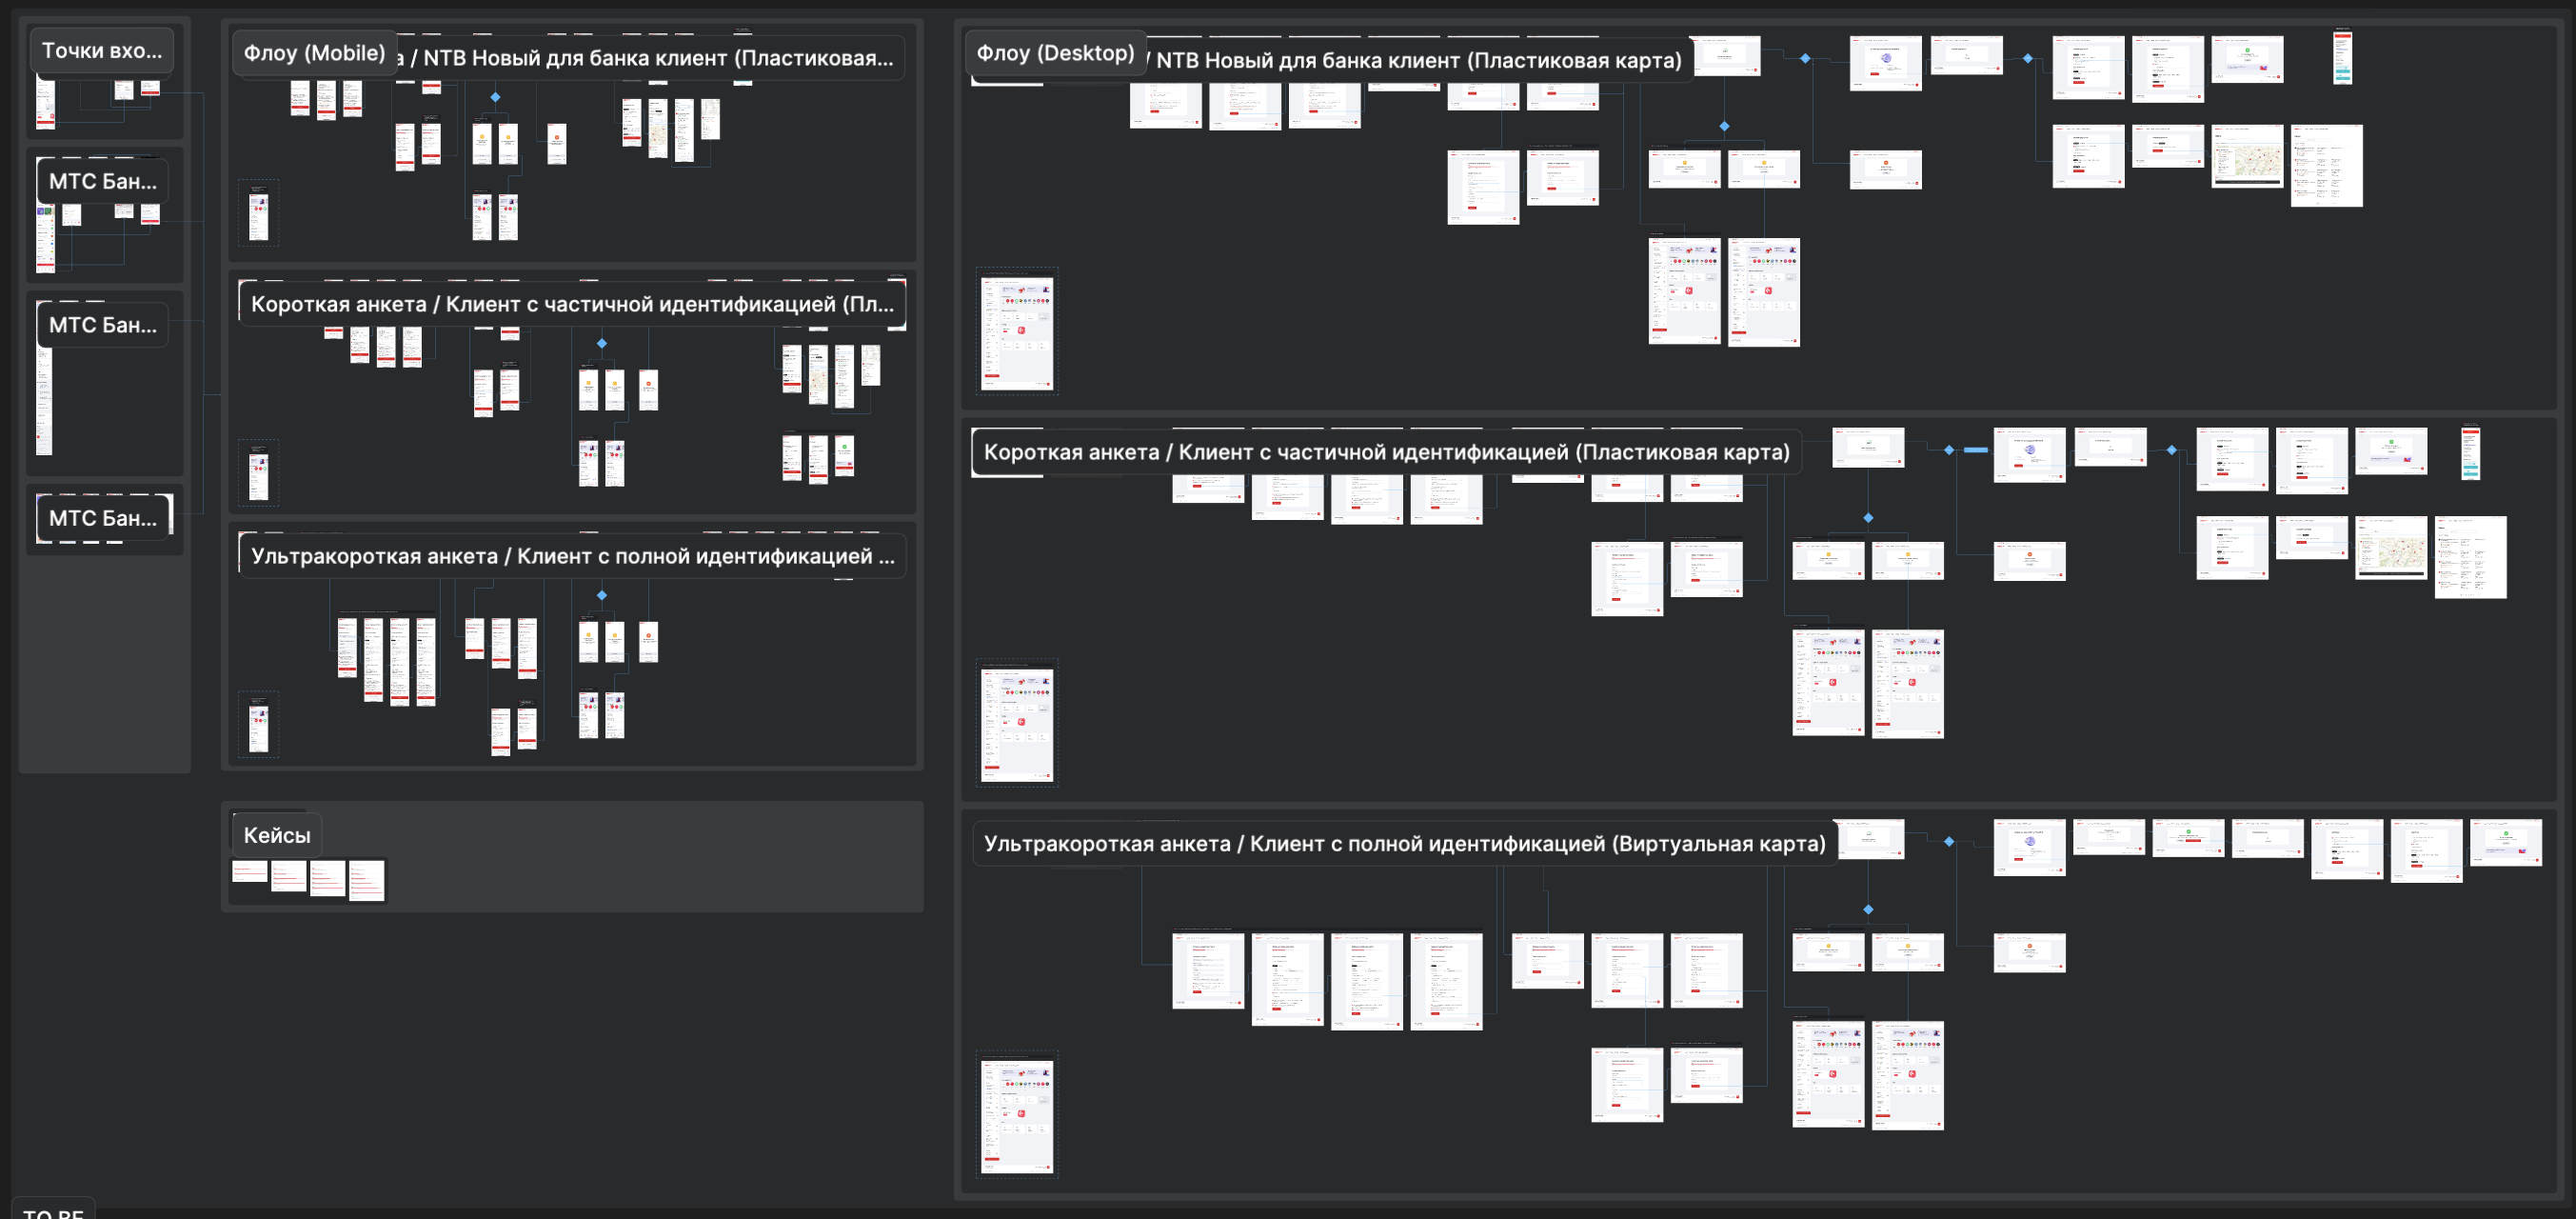
Task: Click the tallest last thumbnail under Кейсы
Action: coord(366,880)
